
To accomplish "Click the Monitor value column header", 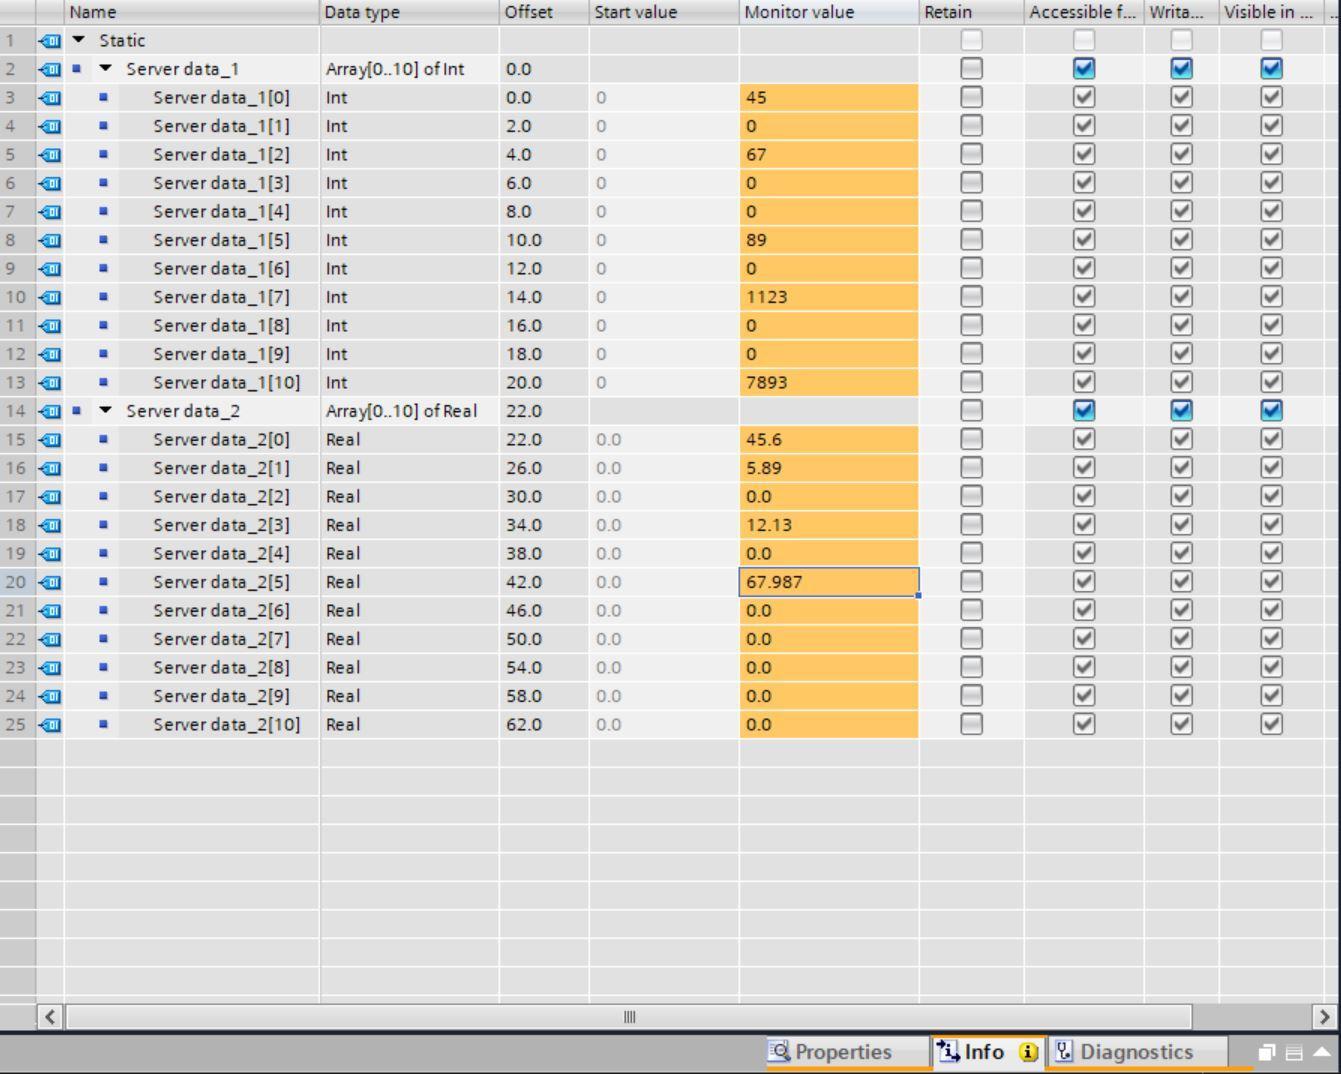I will click(829, 12).
